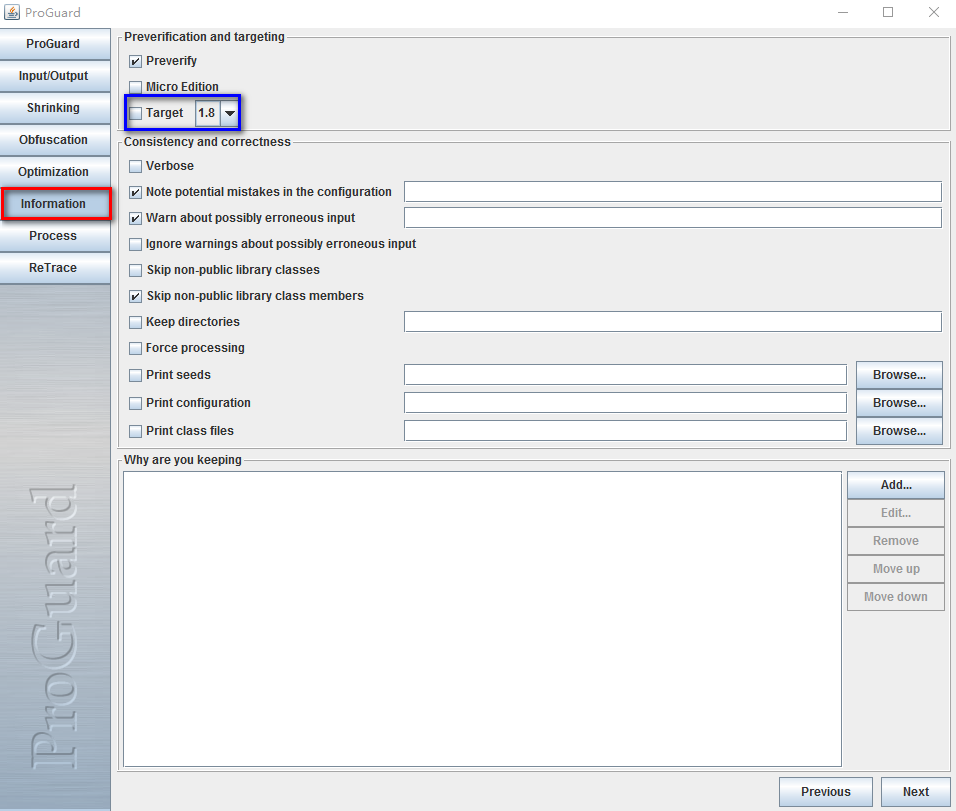Focus the Print configuration file path field
Image resolution: width=956 pixels, height=811 pixels.
pyautogui.click(x=625, y=402)
